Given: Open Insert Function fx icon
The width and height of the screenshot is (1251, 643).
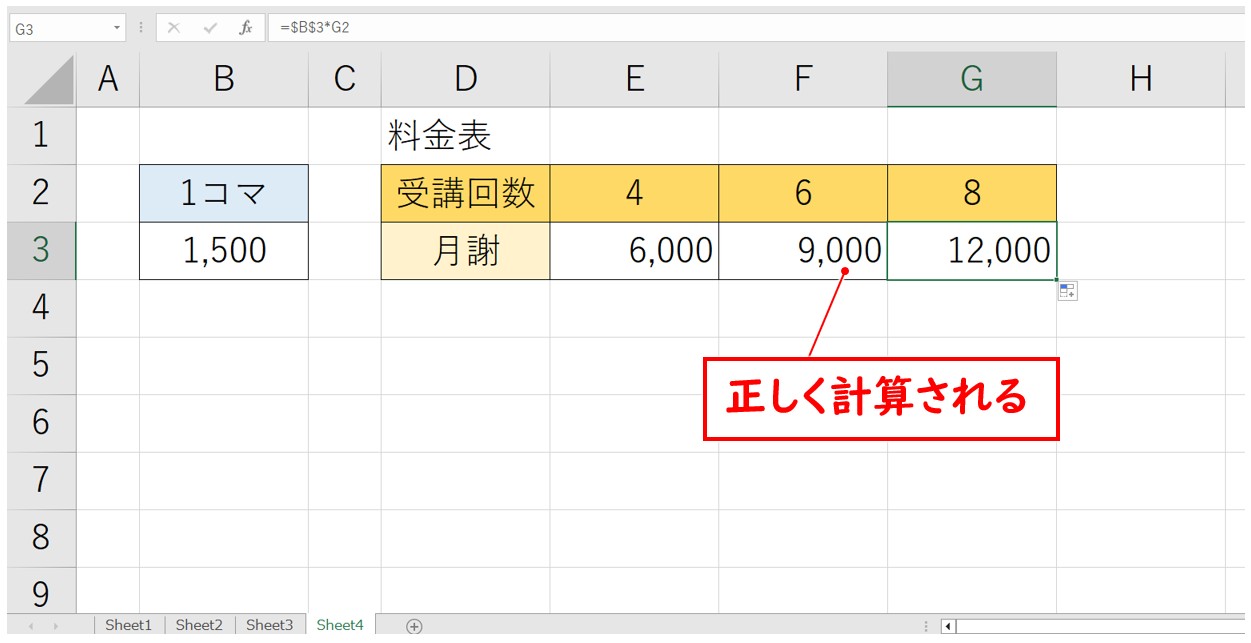Looking at the screenshot, I should pyautogui.click(x=246, y=28).
